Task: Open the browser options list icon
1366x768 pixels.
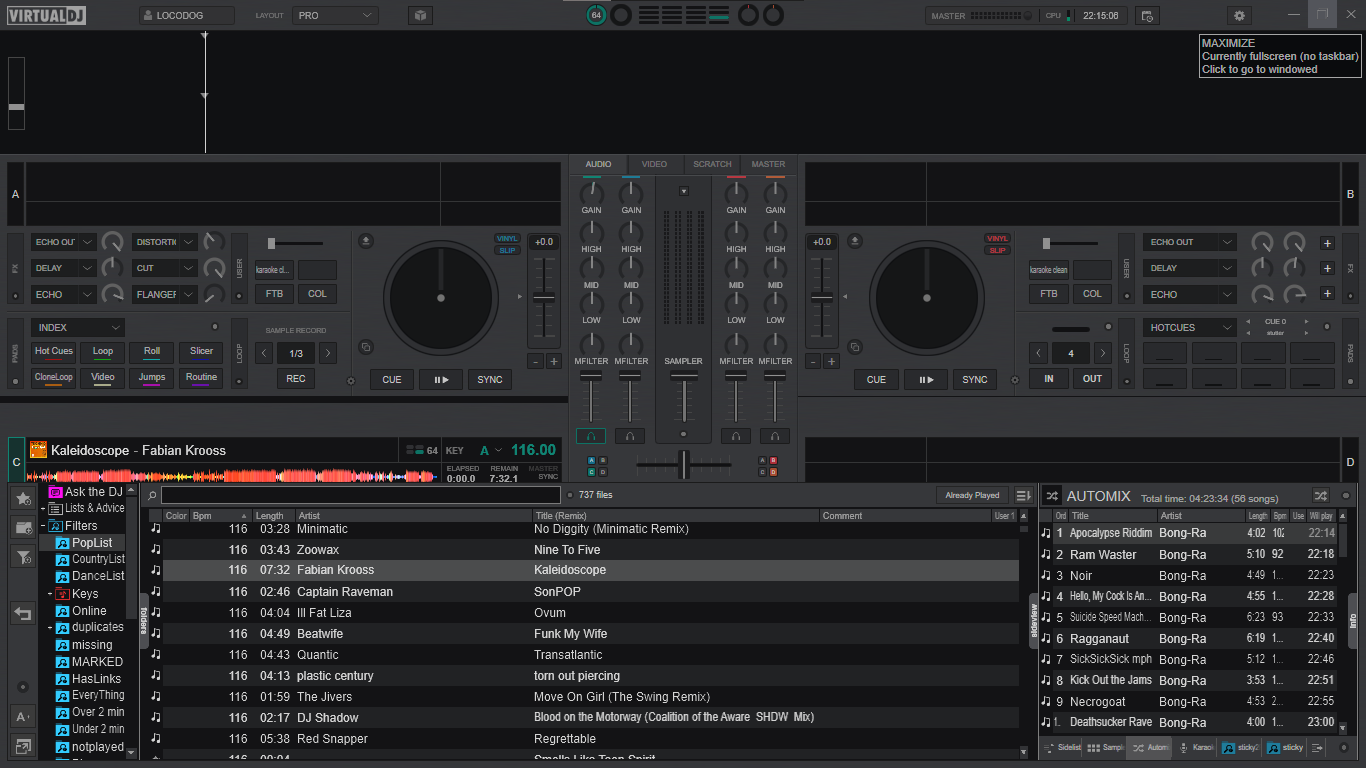Action: point(1023,495)
